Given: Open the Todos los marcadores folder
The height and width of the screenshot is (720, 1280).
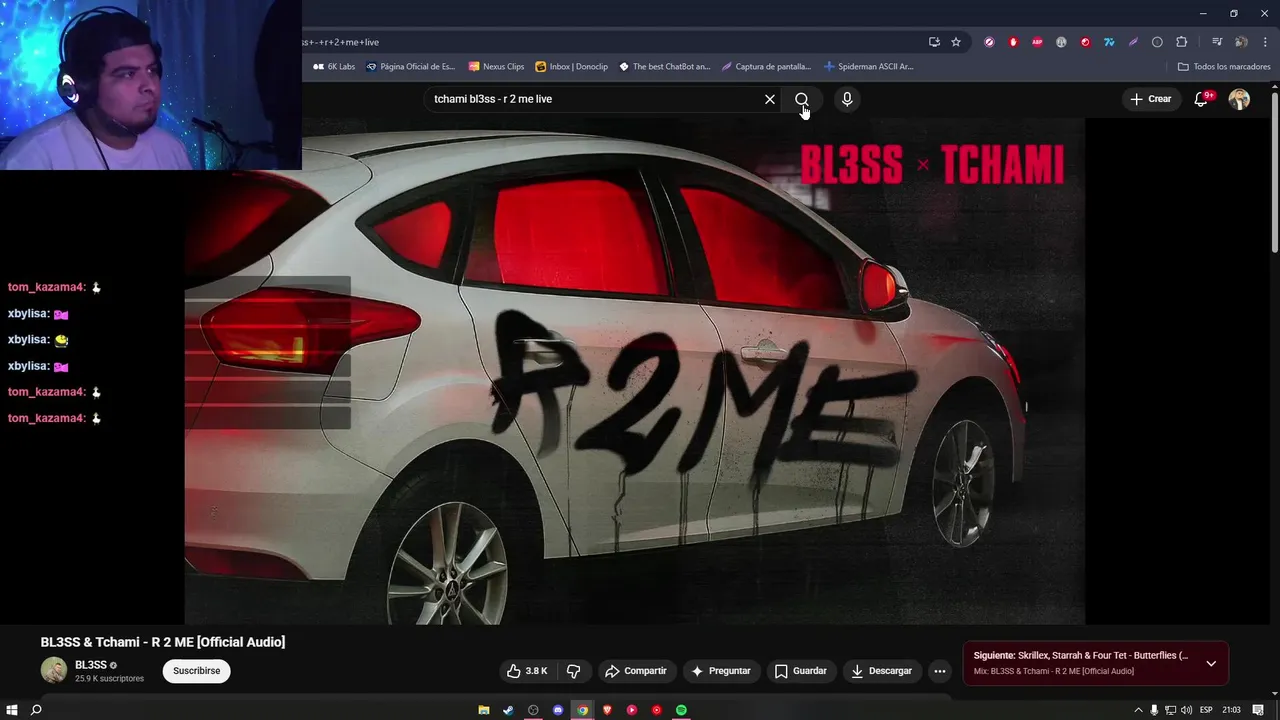Looking at the screenshot, I should (x=1224, y=67).
